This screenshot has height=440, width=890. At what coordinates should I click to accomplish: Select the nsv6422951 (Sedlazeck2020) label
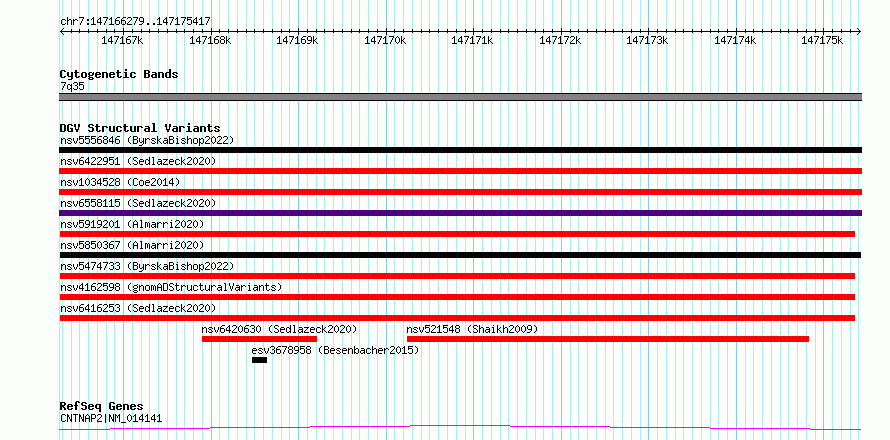click(x=138, y=161)
